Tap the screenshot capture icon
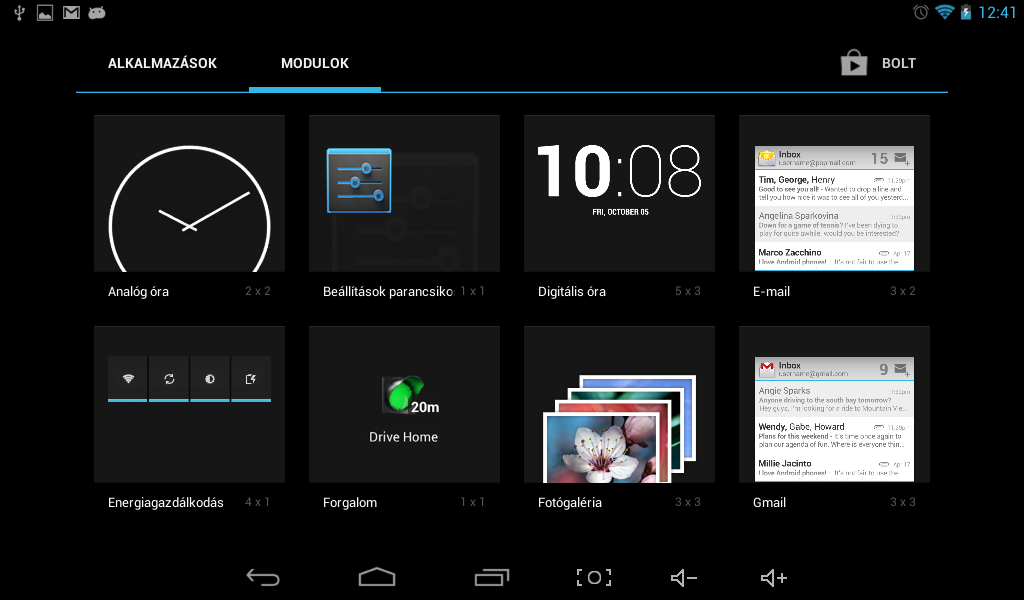The width and height of the screenshot is (1024, 600). pyautogui.click(x=593, y=577)
